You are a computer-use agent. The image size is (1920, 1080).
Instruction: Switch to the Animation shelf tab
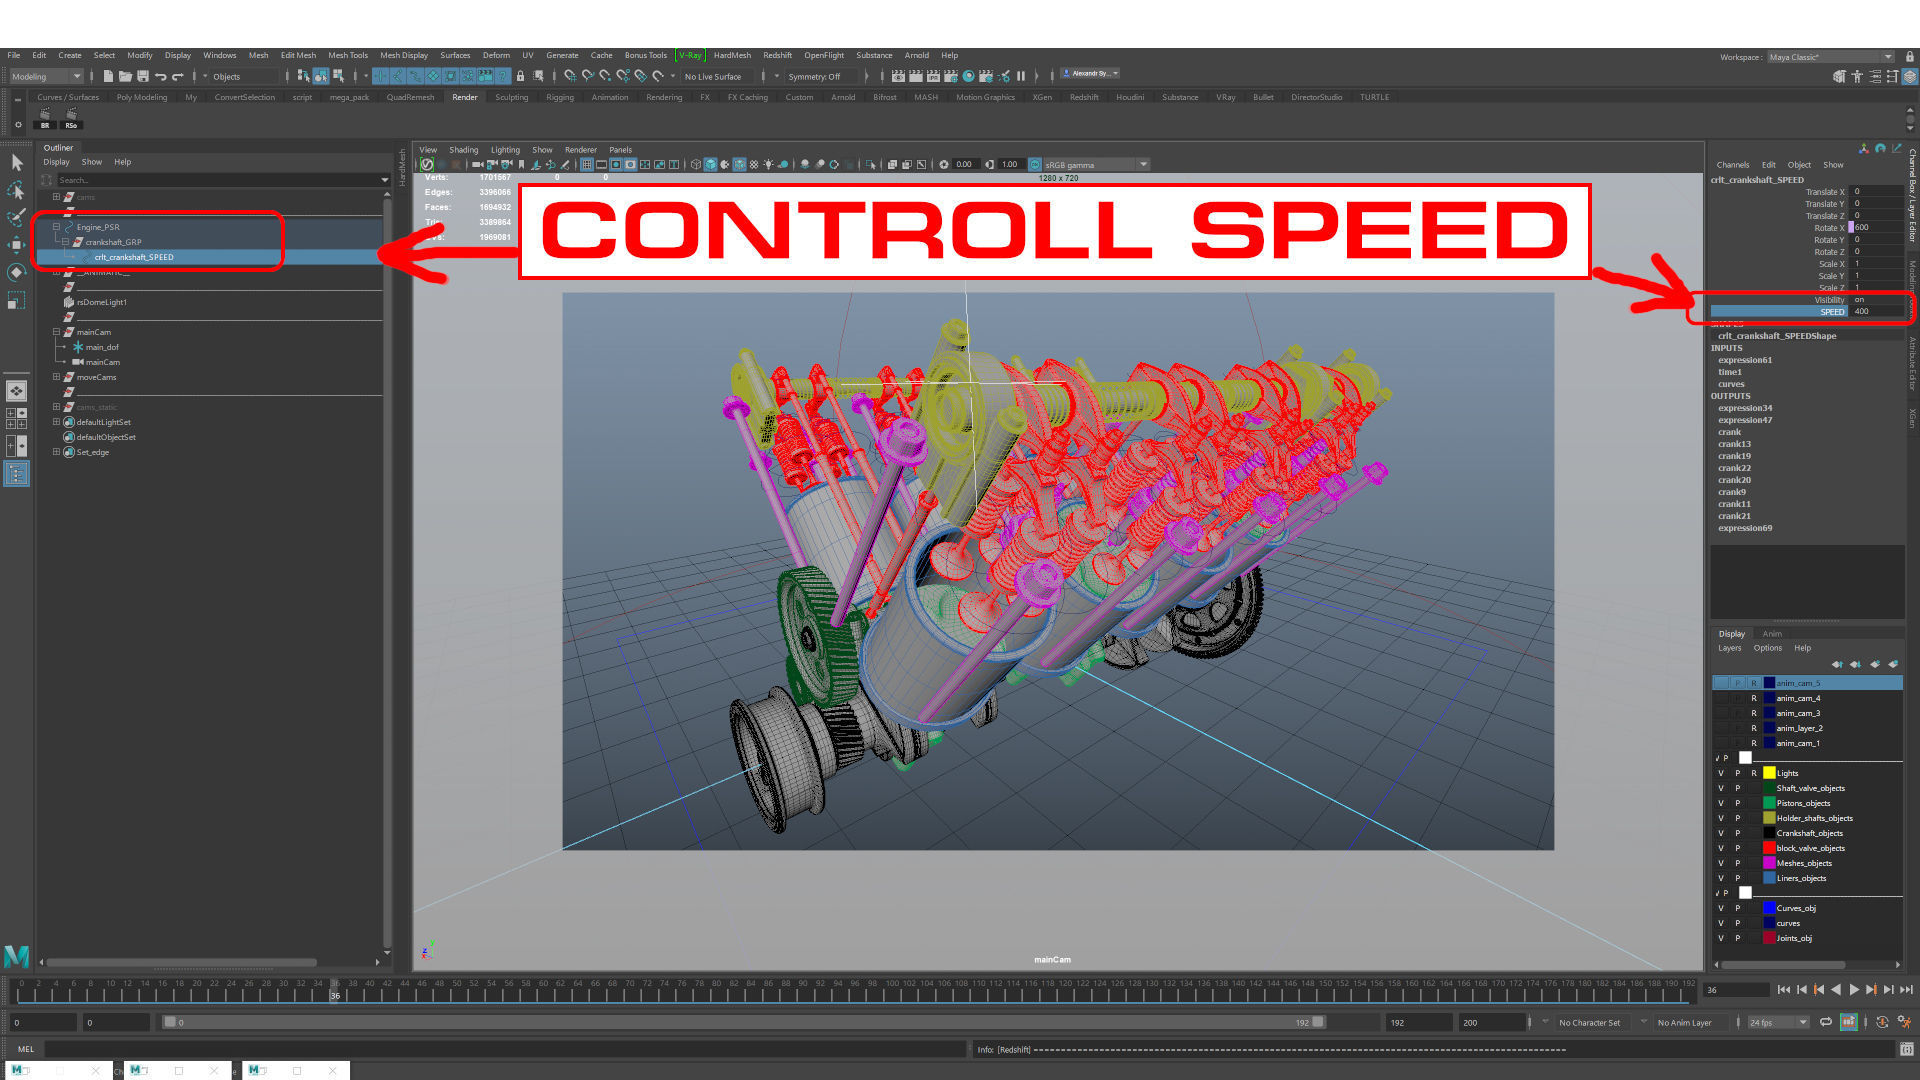click(x=610, y=97)
